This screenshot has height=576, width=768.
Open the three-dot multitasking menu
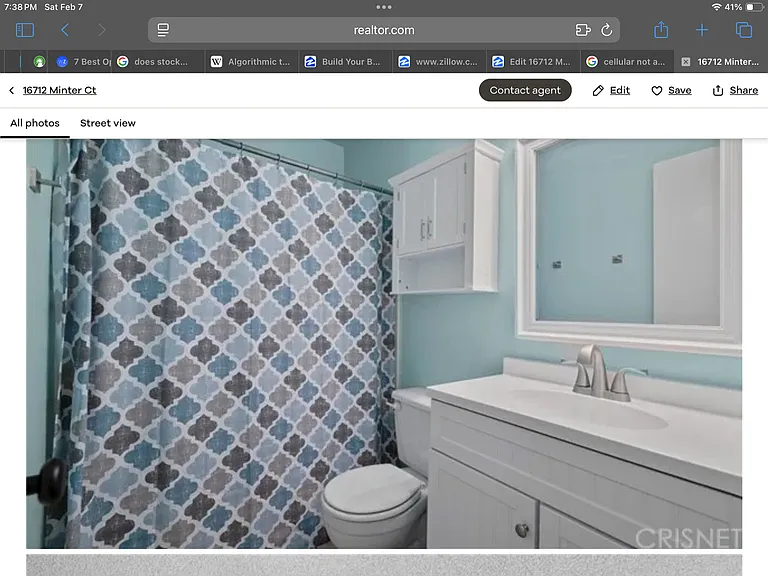coord(384,7)
